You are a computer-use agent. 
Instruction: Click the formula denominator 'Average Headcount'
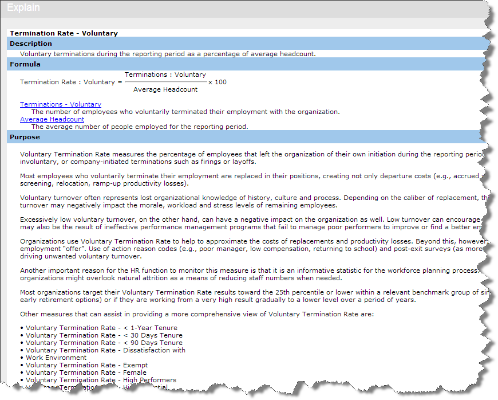165,90
